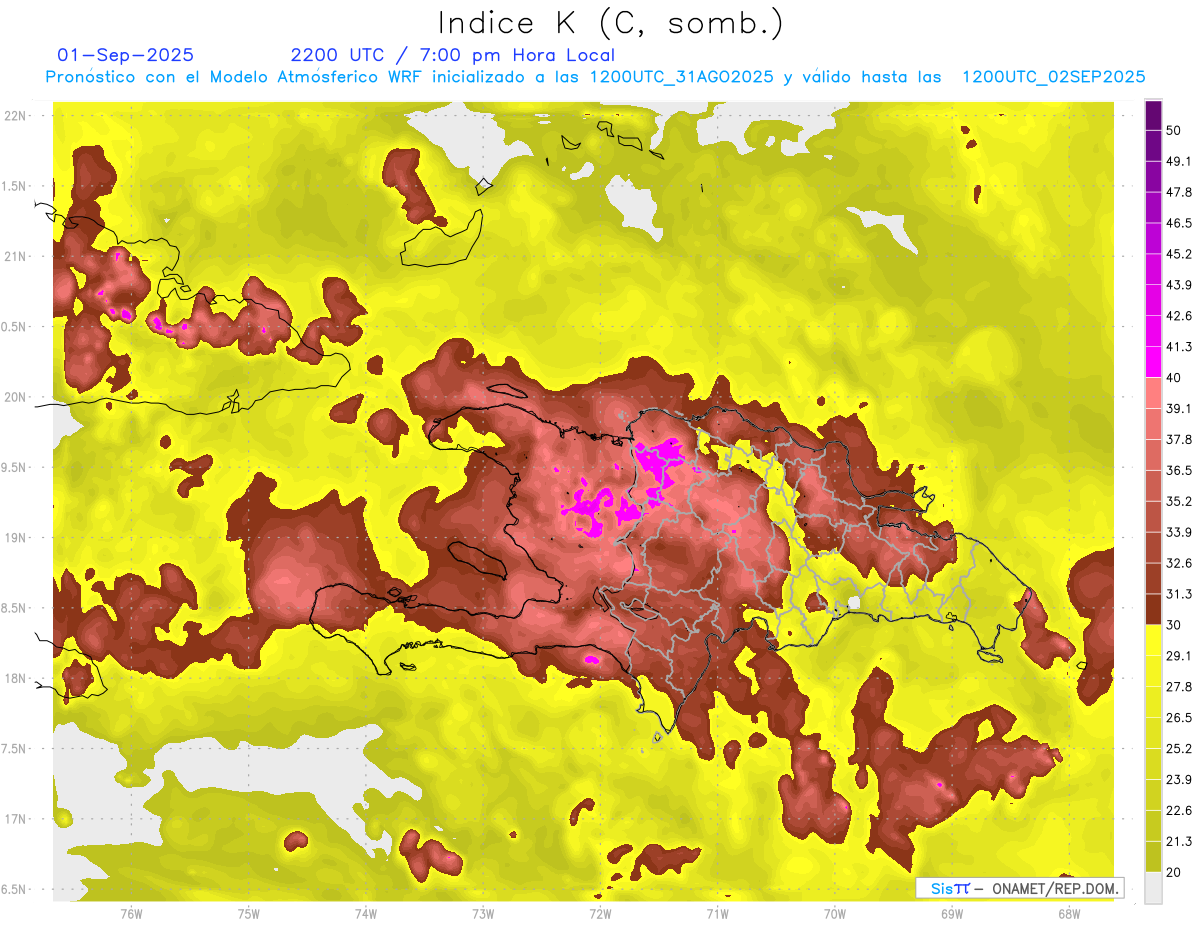Click the longitude label "68W"

(x=1069, y=914)
